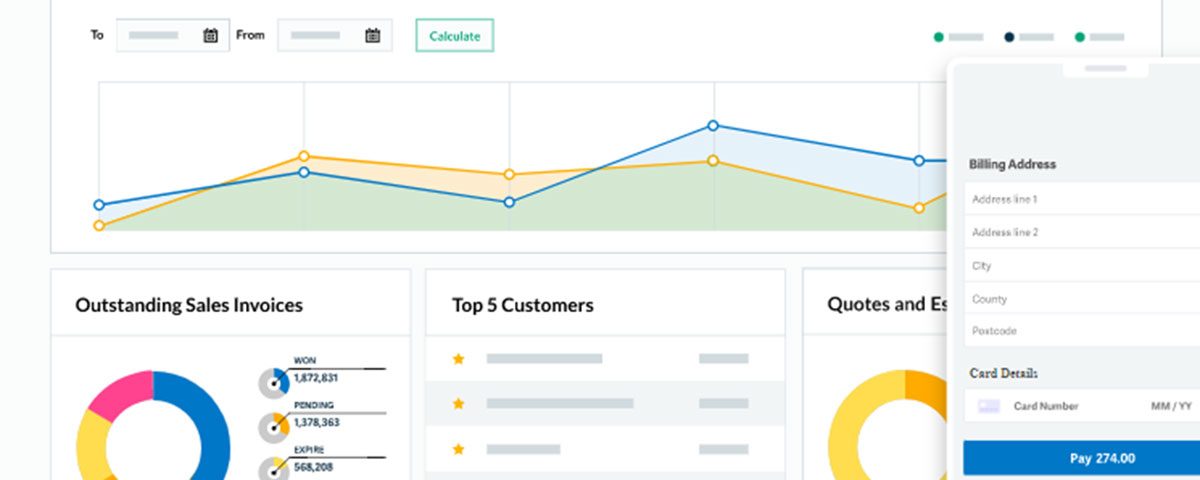Click the WON gauge icon

pos(274,382)
